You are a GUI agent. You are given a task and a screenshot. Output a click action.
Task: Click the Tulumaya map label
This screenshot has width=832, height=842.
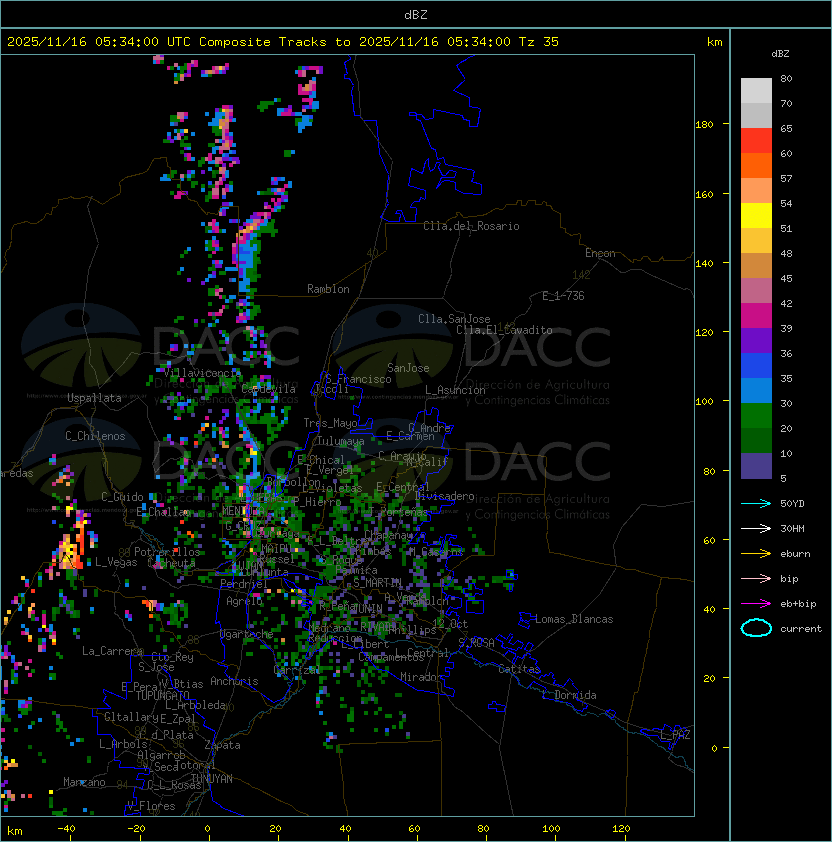pyautogui.click(x=341, y=441)
